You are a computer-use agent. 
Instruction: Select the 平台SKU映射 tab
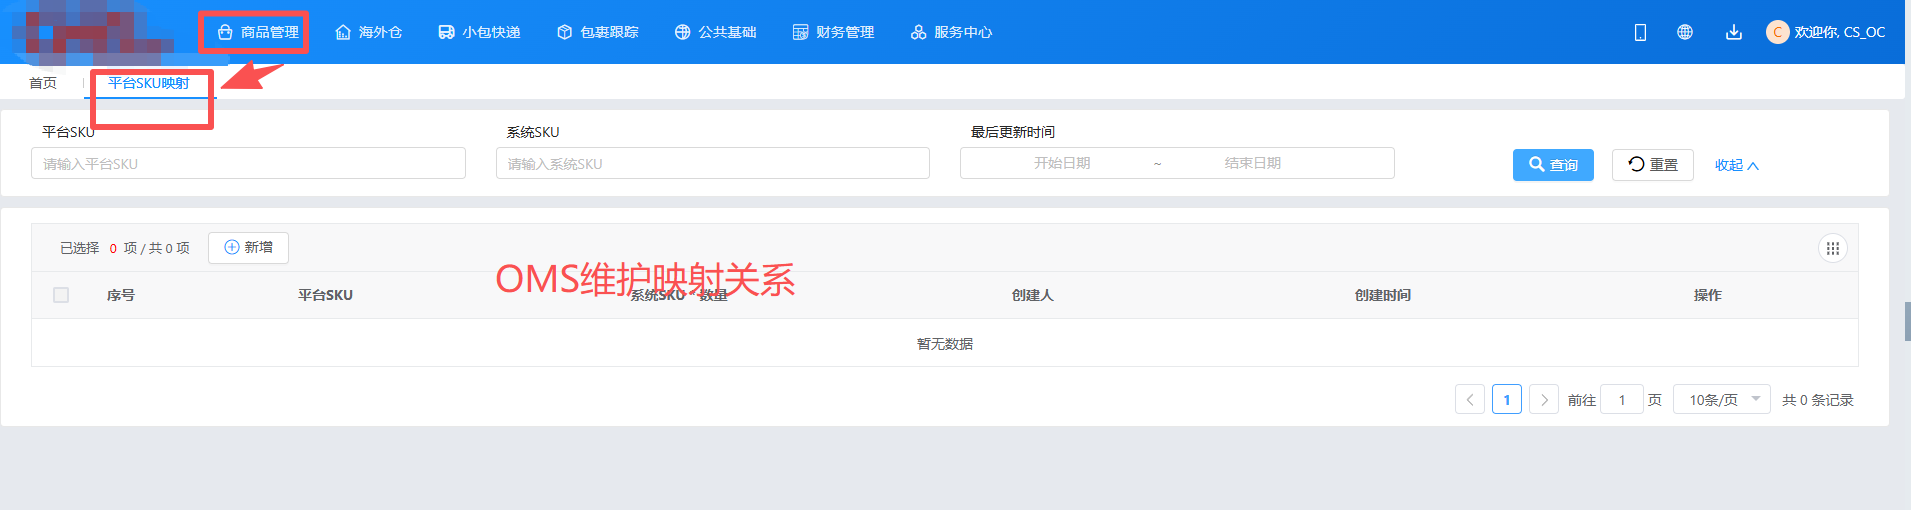[149, 83]
